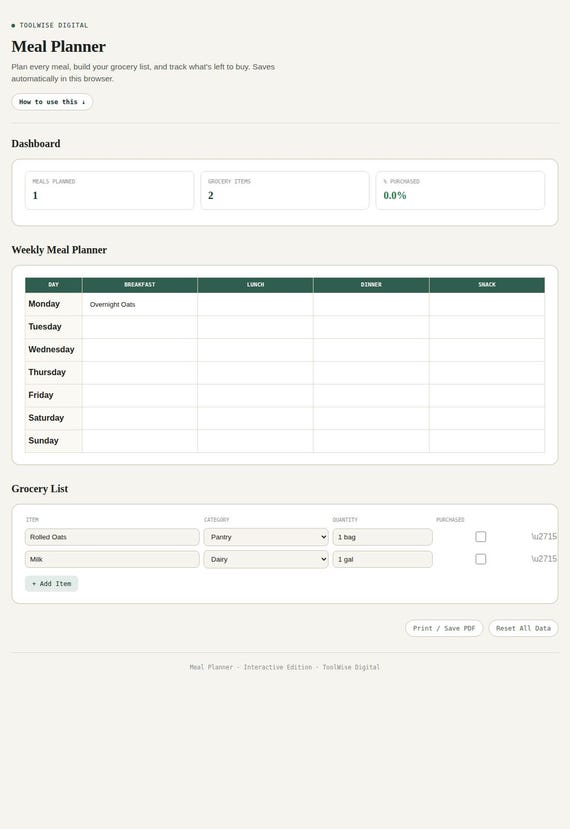This screenshot has width=570, height=829.
Task: Edit the Rolled Oats item name field
Action: (112, 537)
